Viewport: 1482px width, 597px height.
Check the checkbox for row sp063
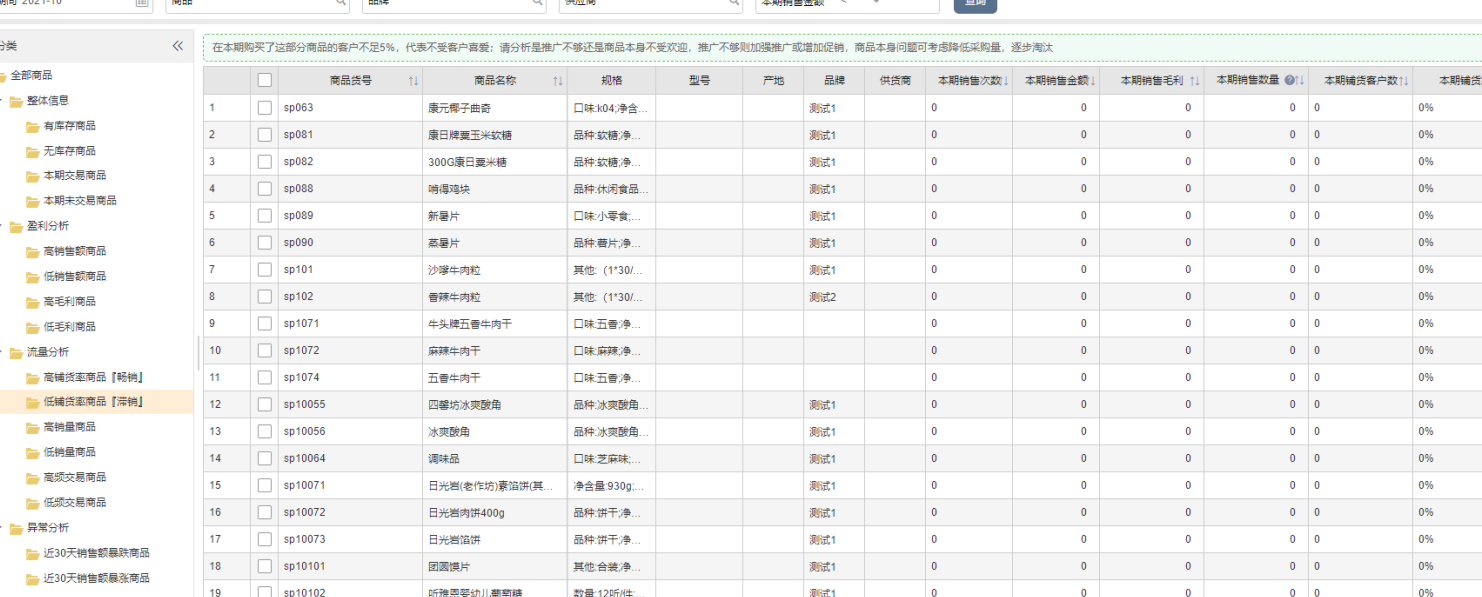tap(262, 107)
